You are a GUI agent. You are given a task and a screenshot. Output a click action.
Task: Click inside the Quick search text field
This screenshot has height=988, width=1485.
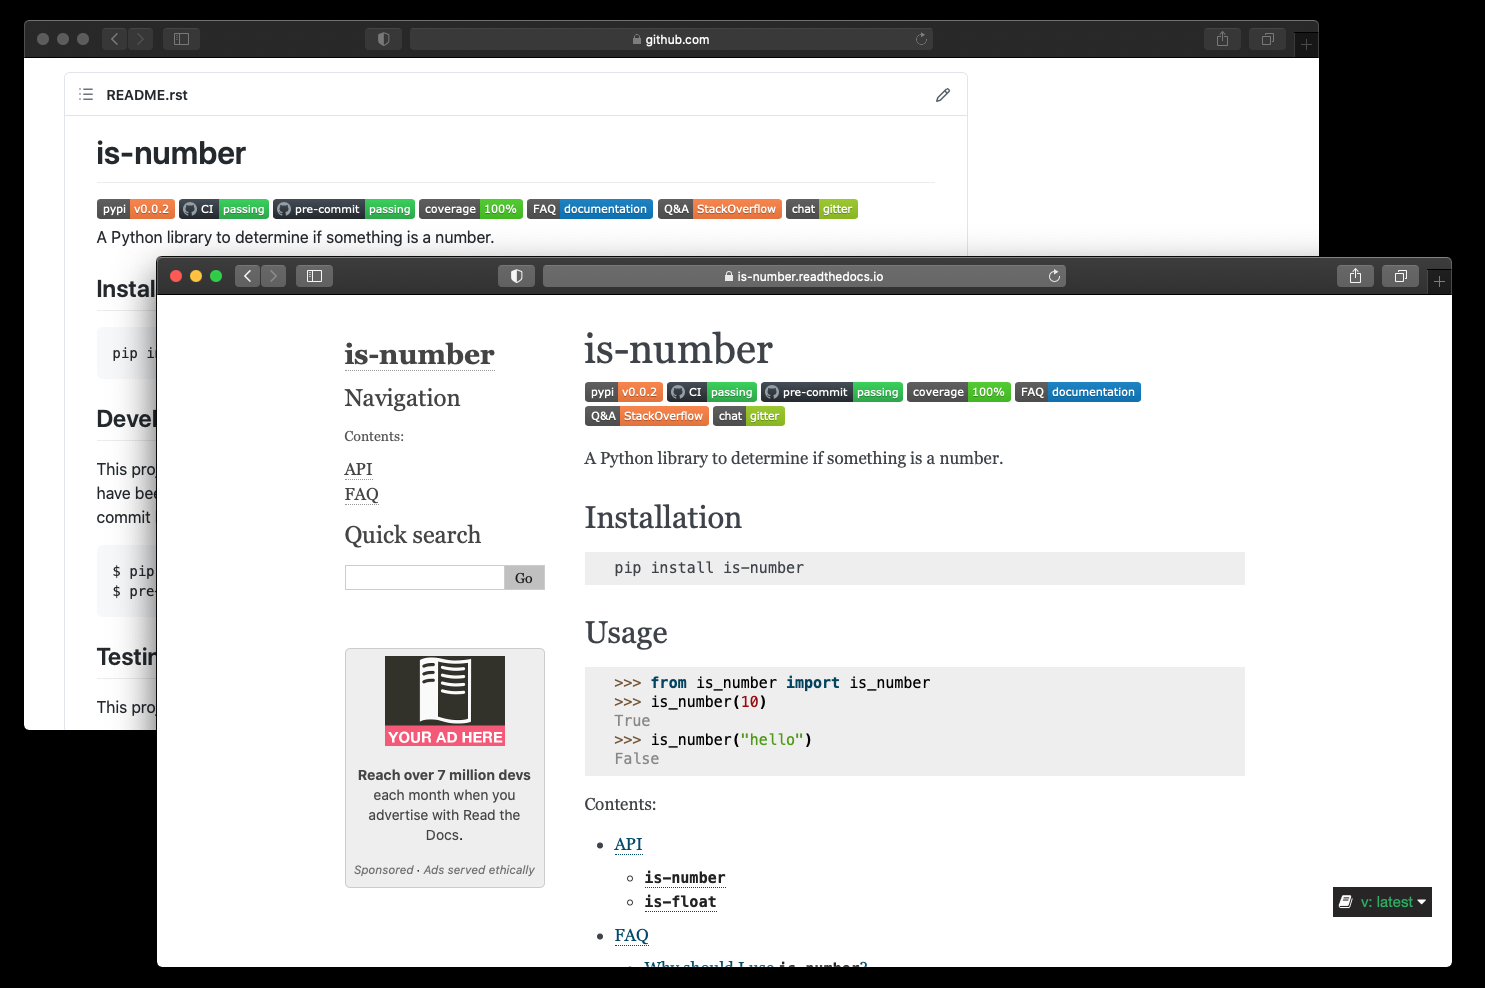coord(424,577)
